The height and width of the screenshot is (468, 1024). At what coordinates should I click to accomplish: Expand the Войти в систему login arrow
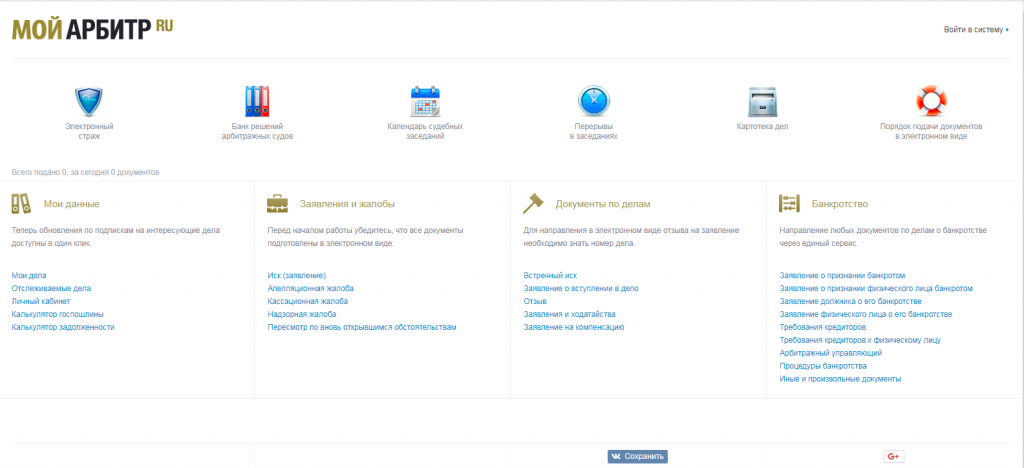[1007, 30]
